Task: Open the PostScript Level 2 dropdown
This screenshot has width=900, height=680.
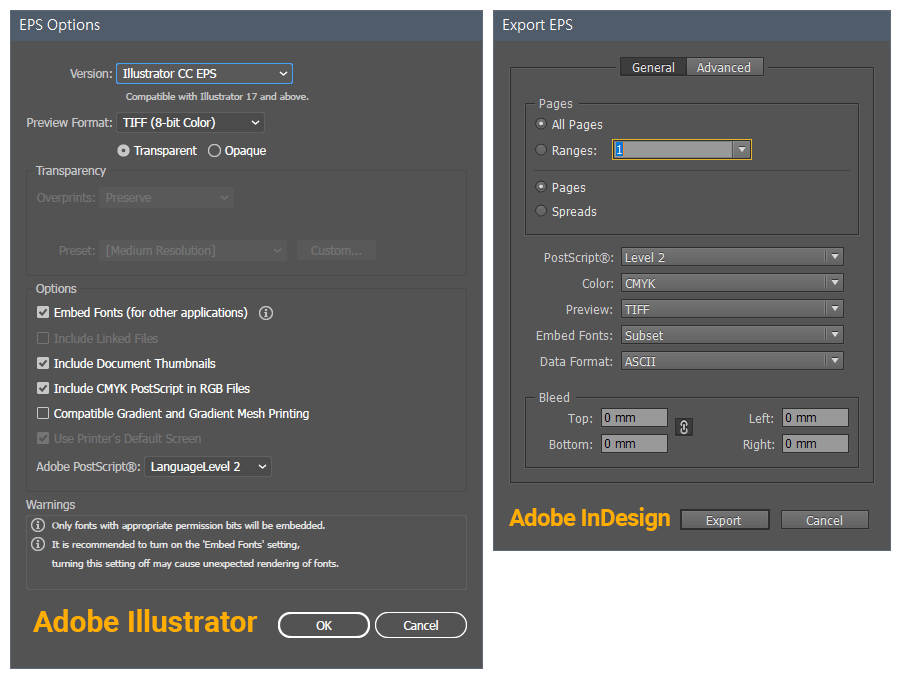Action: tap(732, 257)
